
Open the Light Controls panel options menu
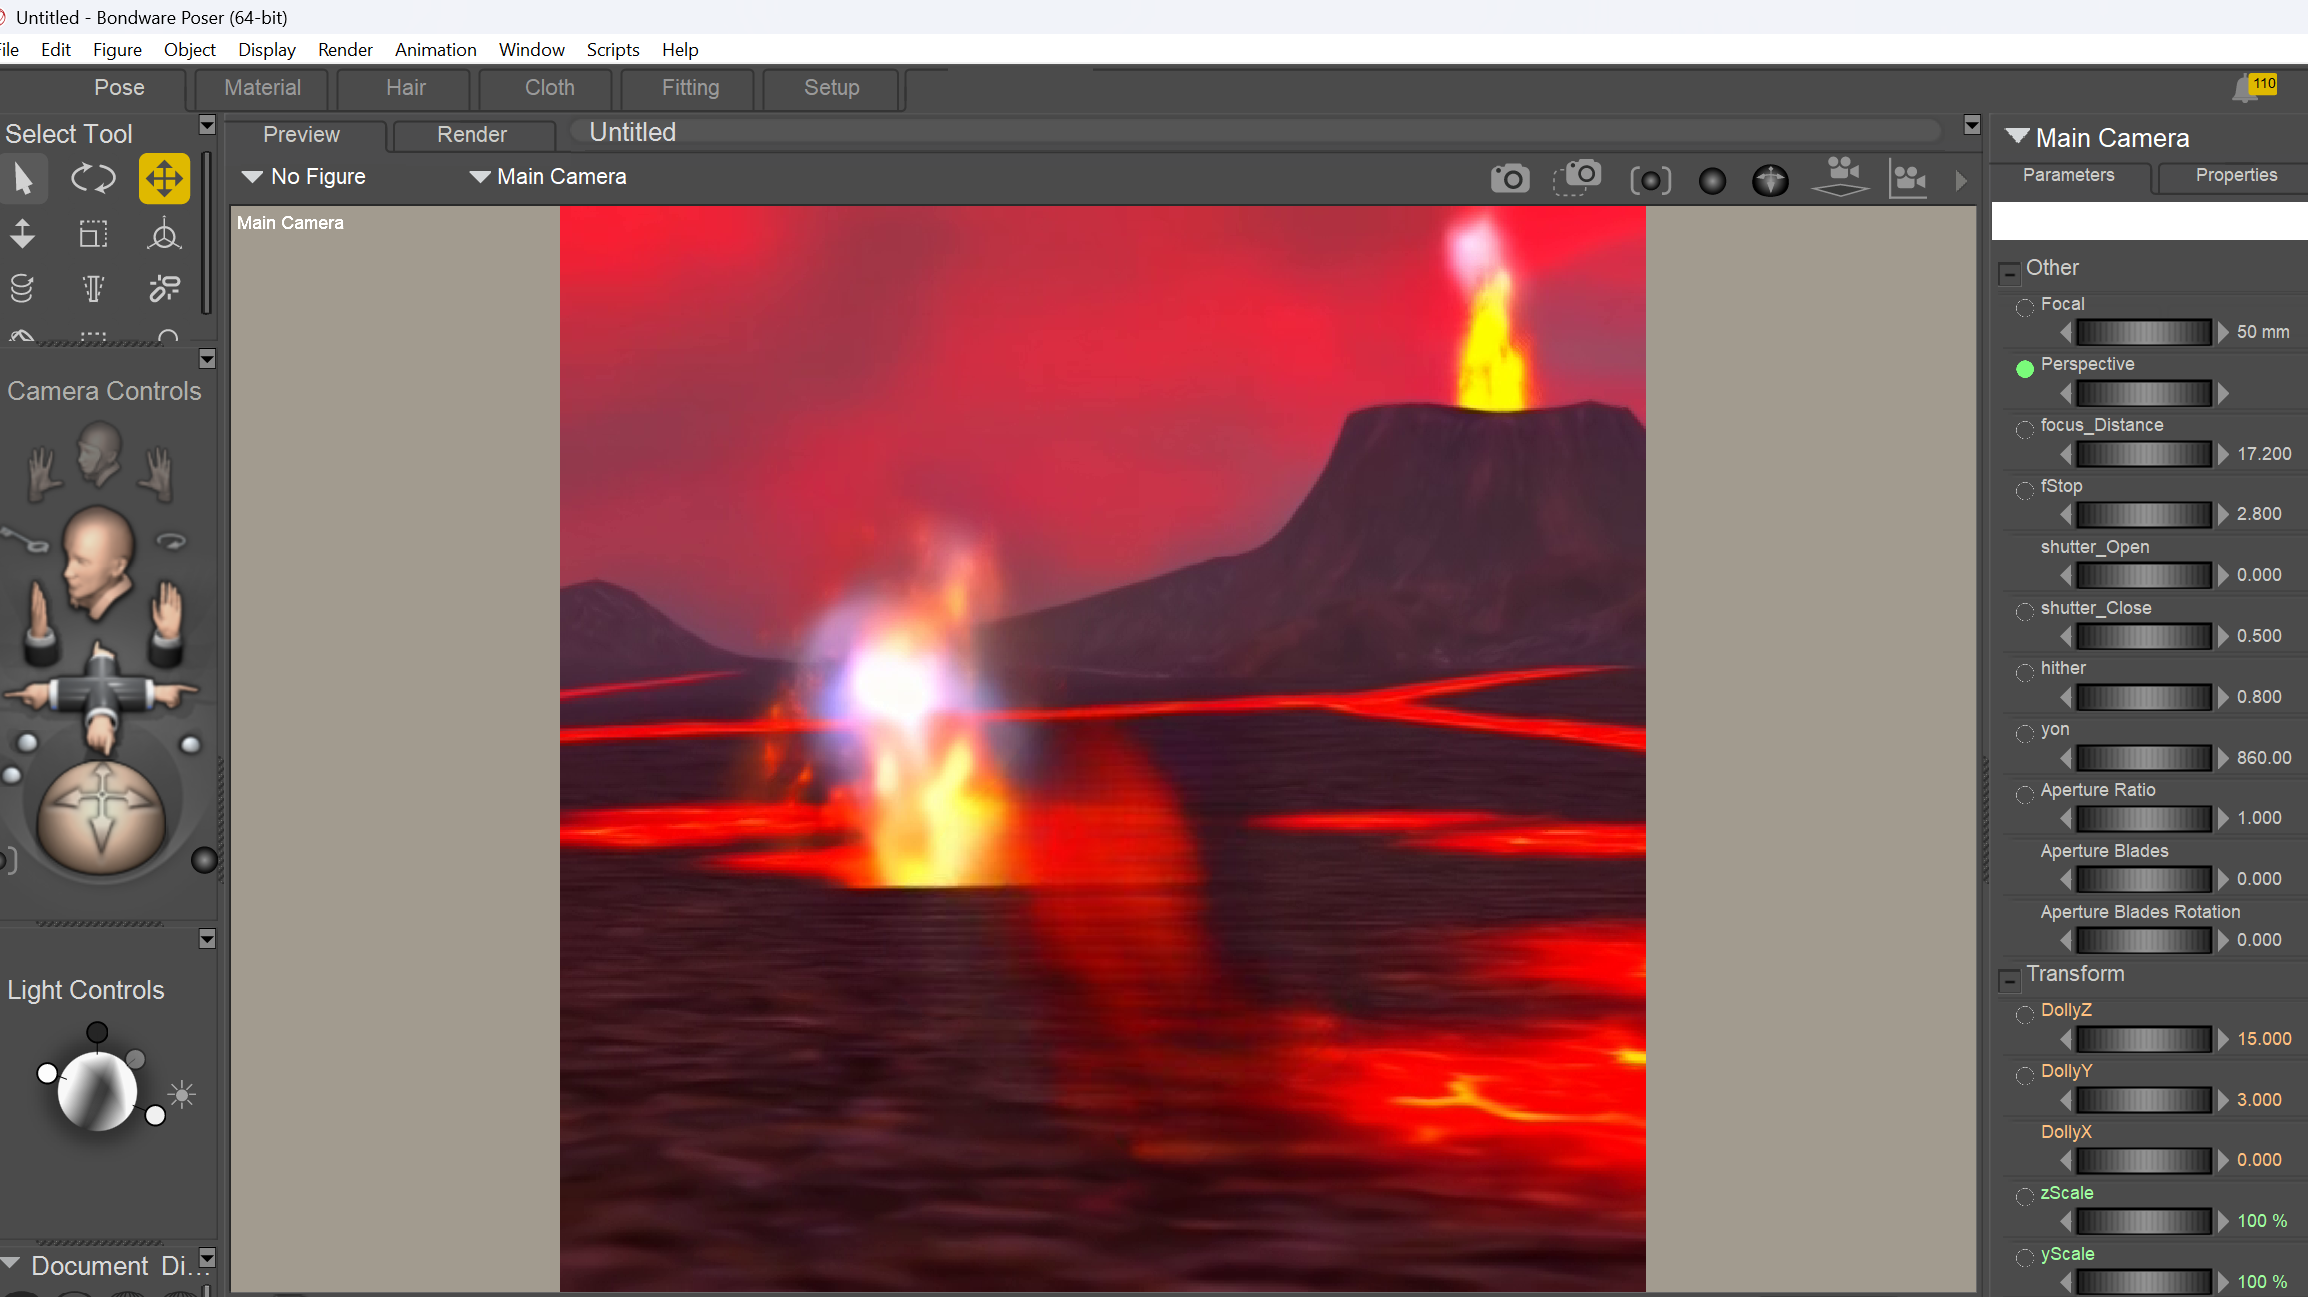point(207,939)
